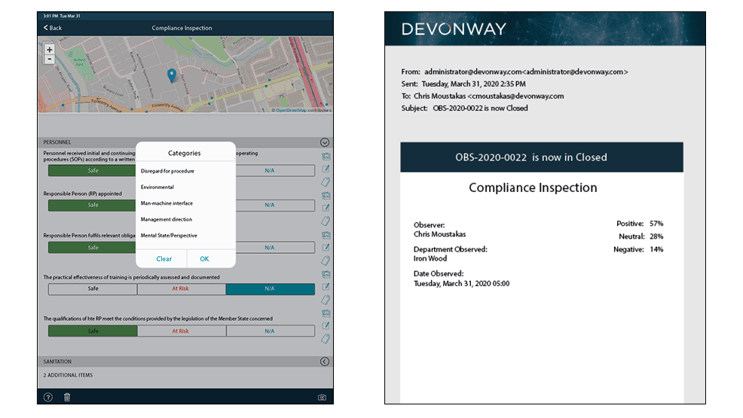
Task: Edit note for RP appointed item
Action: pos(326,208)
